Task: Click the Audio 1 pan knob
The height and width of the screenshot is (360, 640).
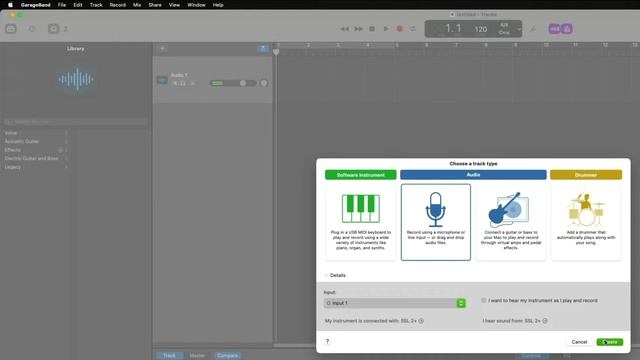Action: point(264,83)
